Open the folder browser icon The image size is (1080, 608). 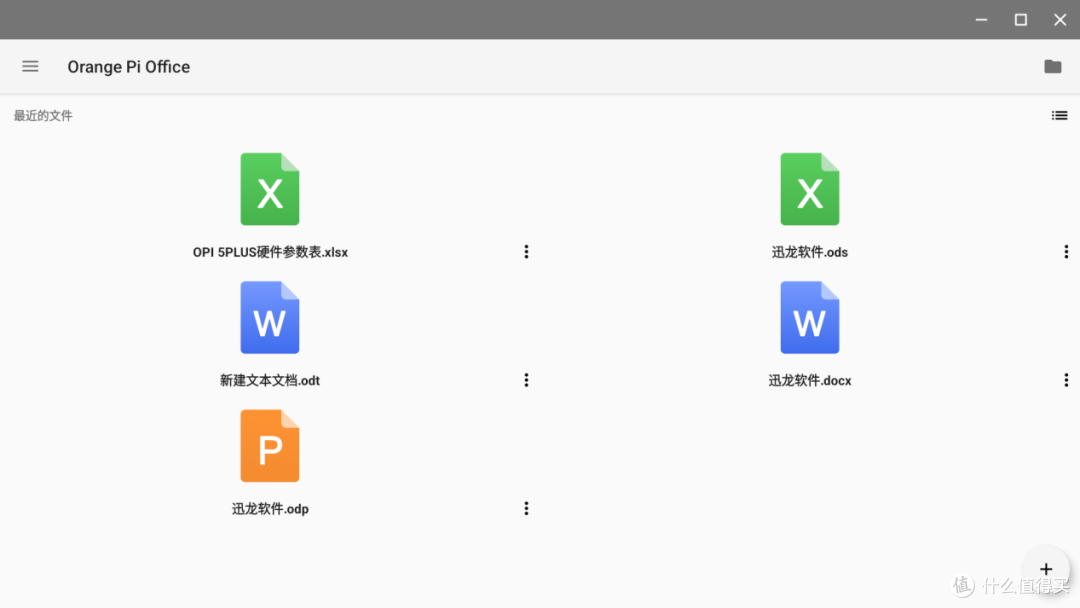pos(1052,66)
